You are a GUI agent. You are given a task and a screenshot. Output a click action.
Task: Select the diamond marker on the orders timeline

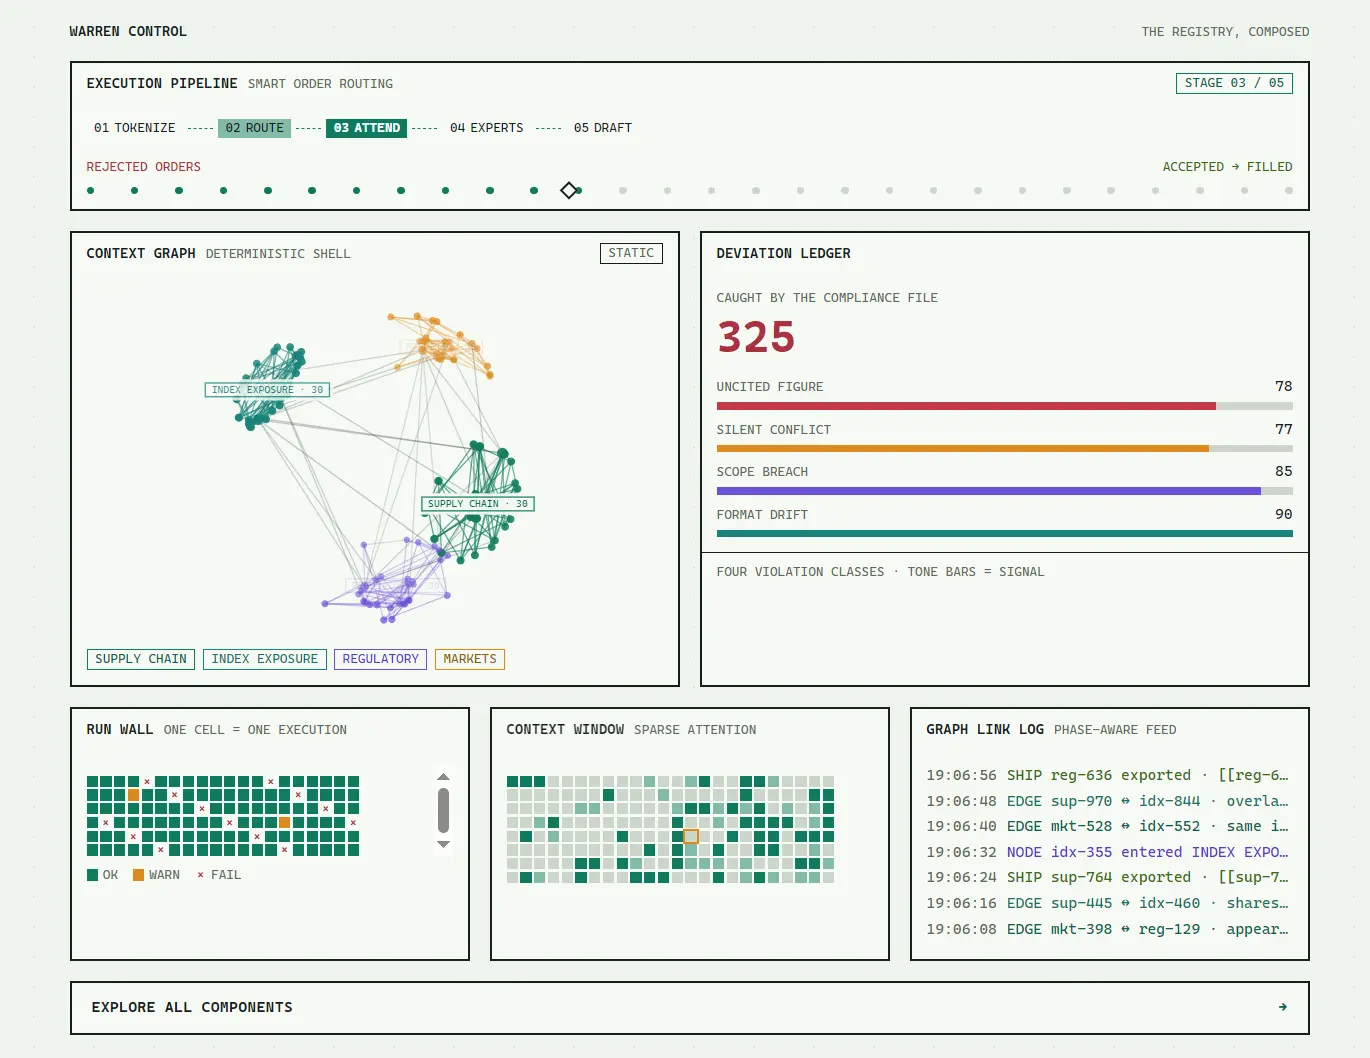pos(568,190)
